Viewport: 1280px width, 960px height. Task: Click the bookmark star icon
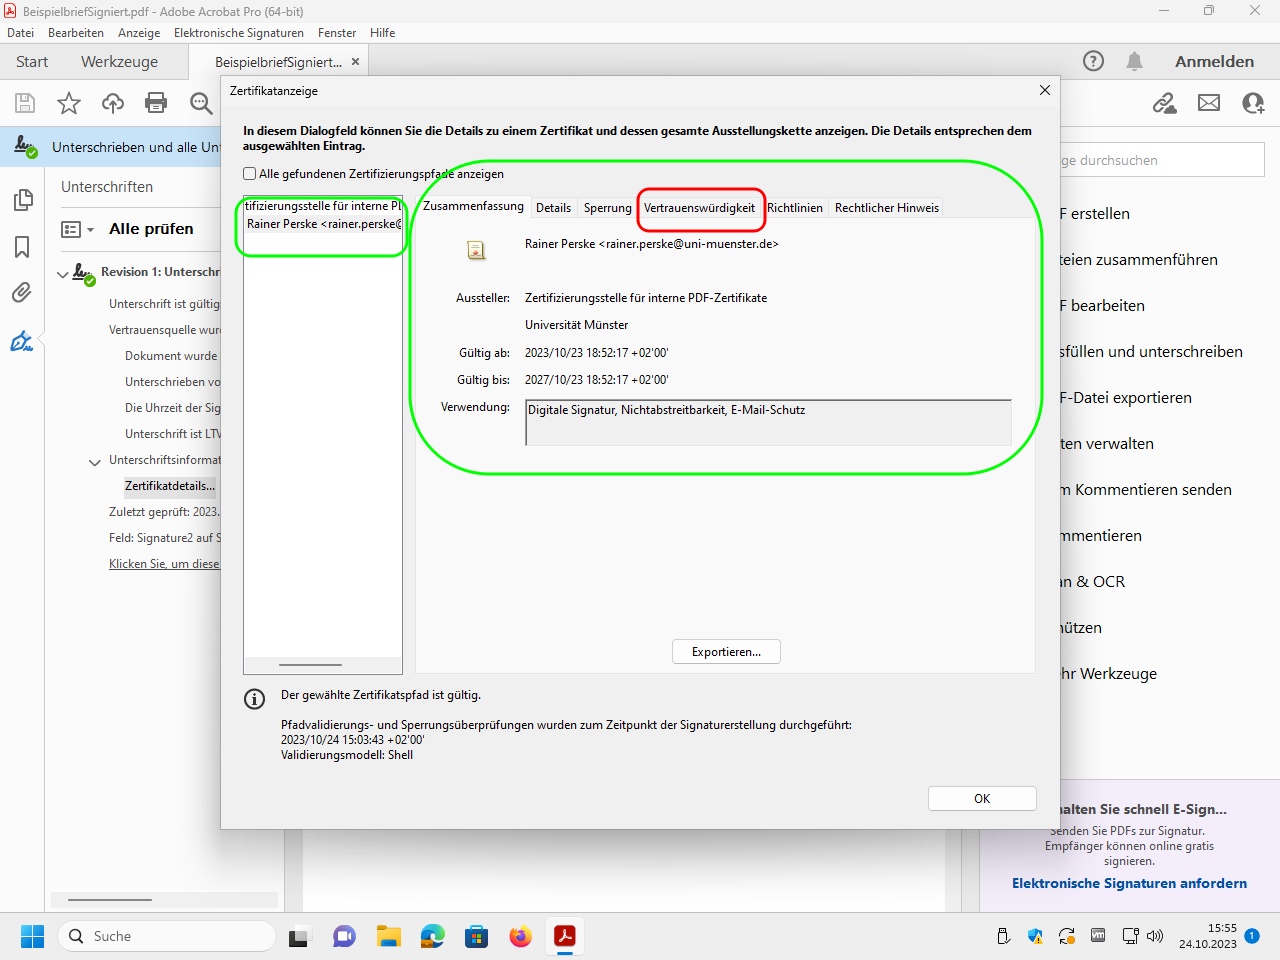pyautogui.click(x=69, y=103)
